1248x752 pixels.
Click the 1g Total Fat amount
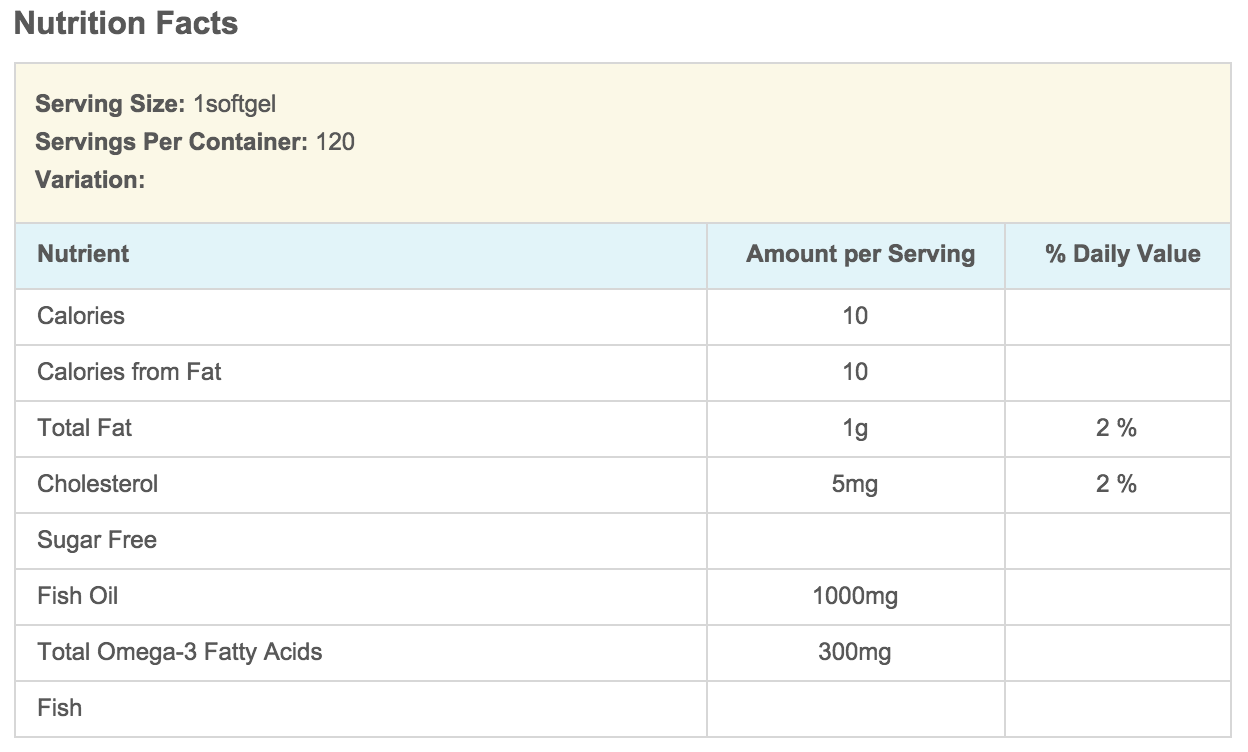[x=855, y=429]
